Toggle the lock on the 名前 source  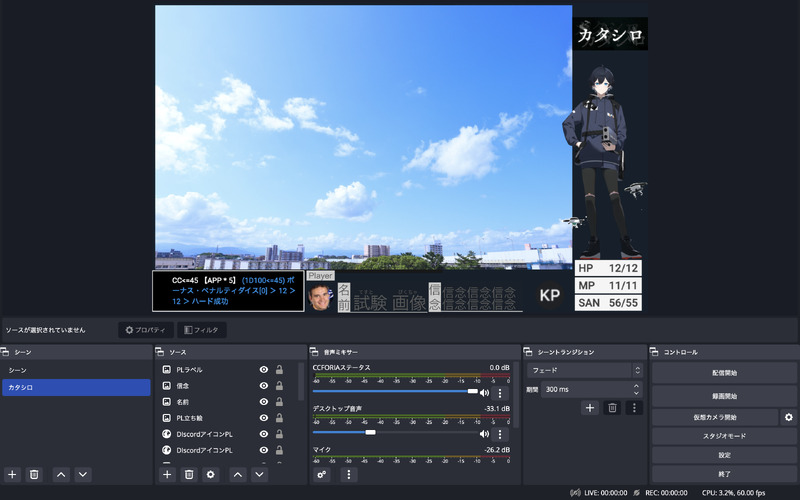[x=279, y=402]
